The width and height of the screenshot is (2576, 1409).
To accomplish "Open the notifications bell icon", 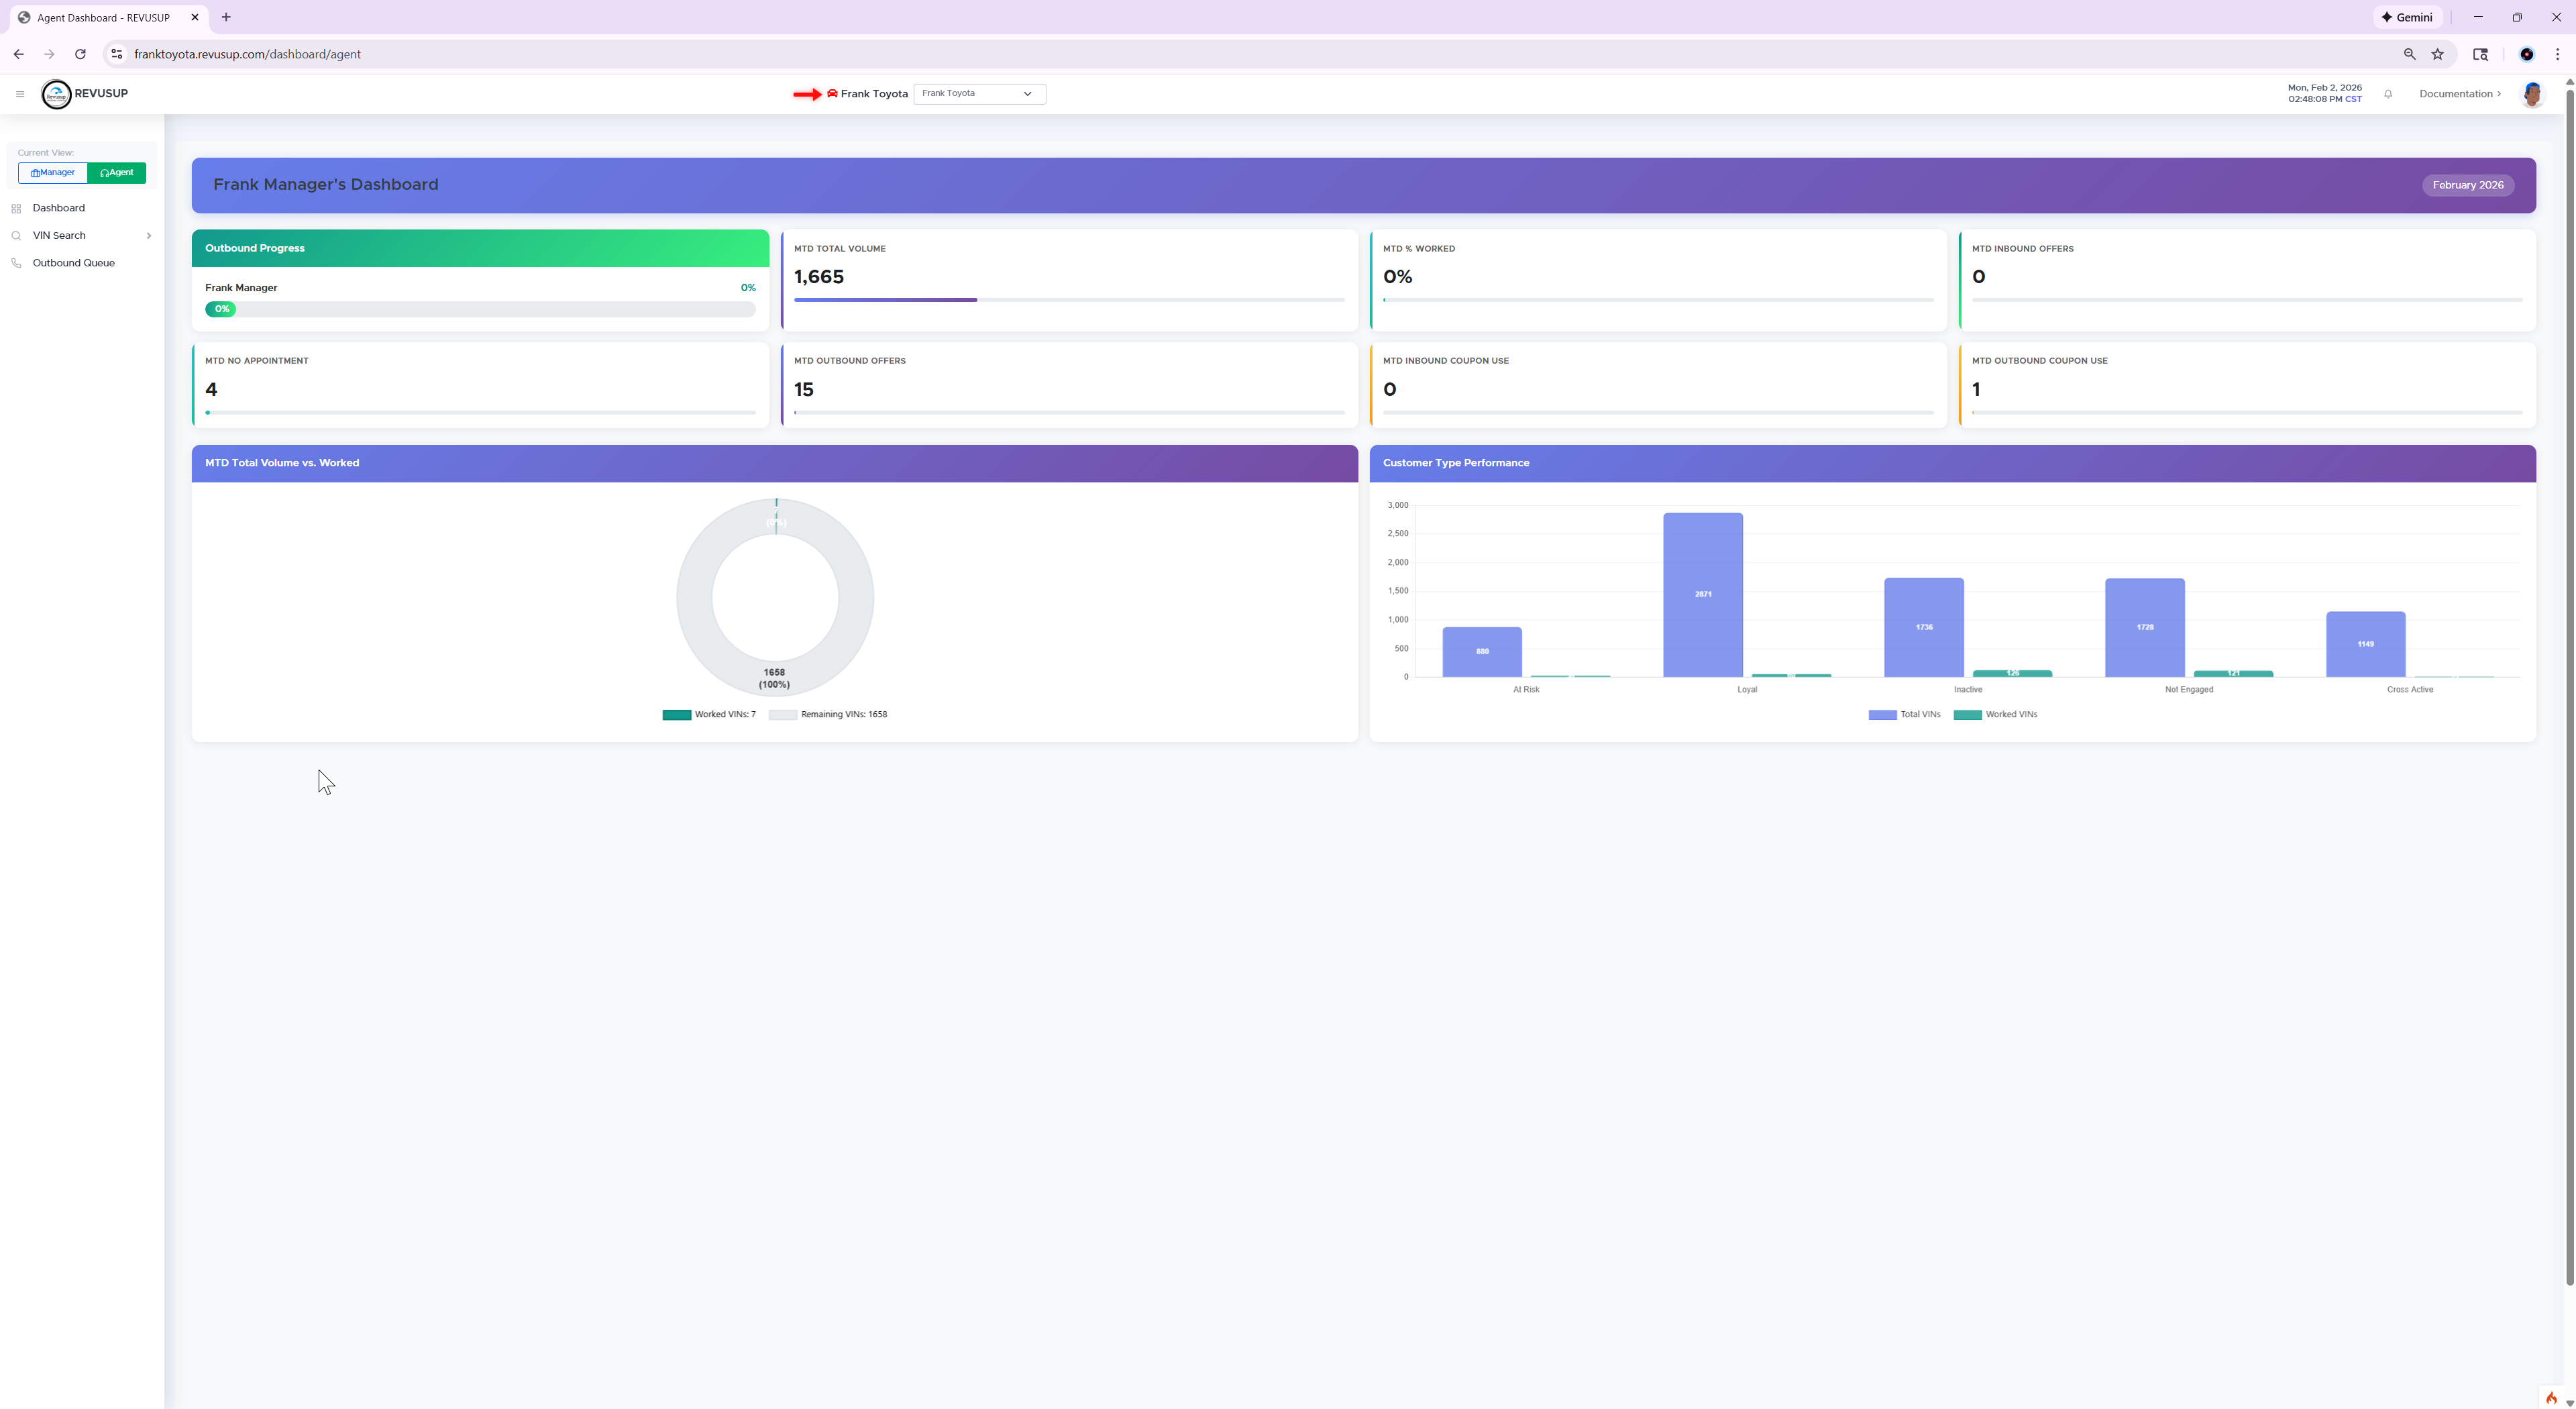I will [x=2389, y=94].
